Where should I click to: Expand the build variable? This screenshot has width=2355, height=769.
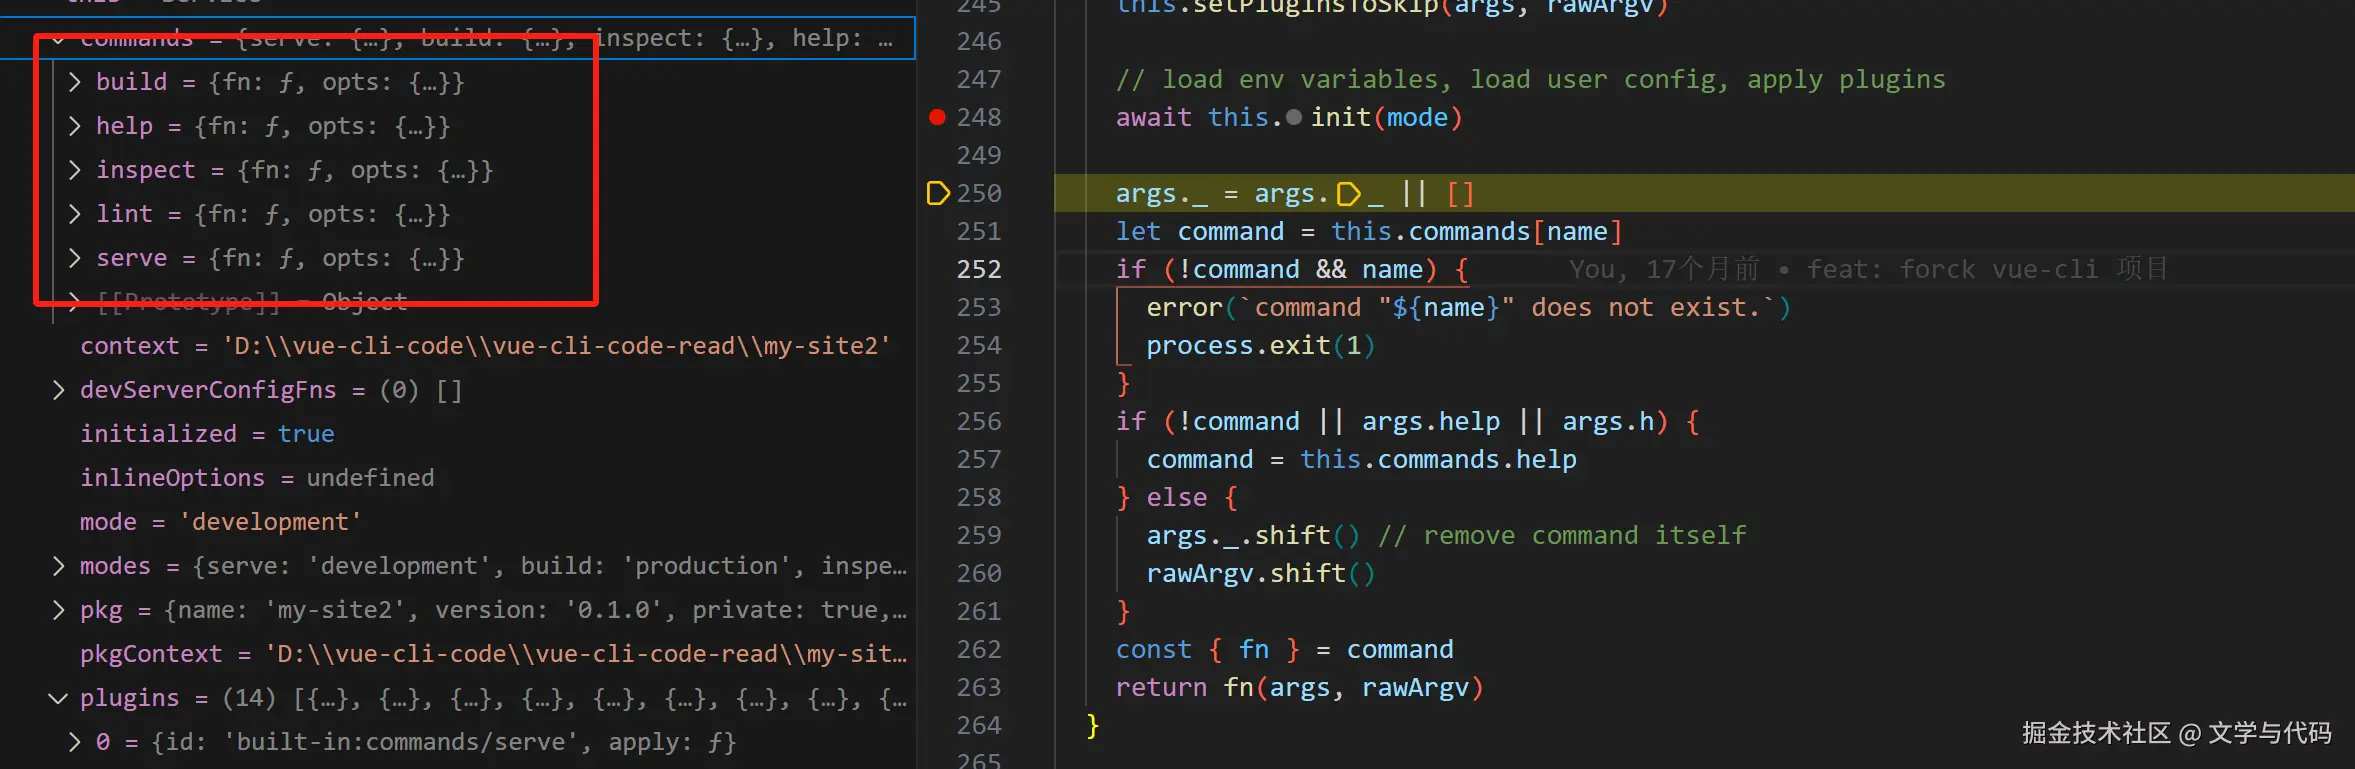(74, 82)
